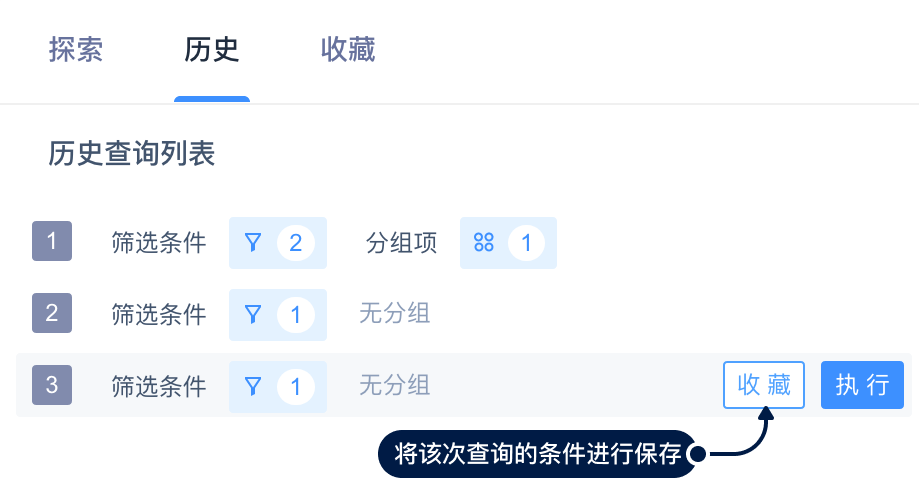Click the grouping grid icon in row 1
This screenshot has height=504, width=919.
(484, 243)
